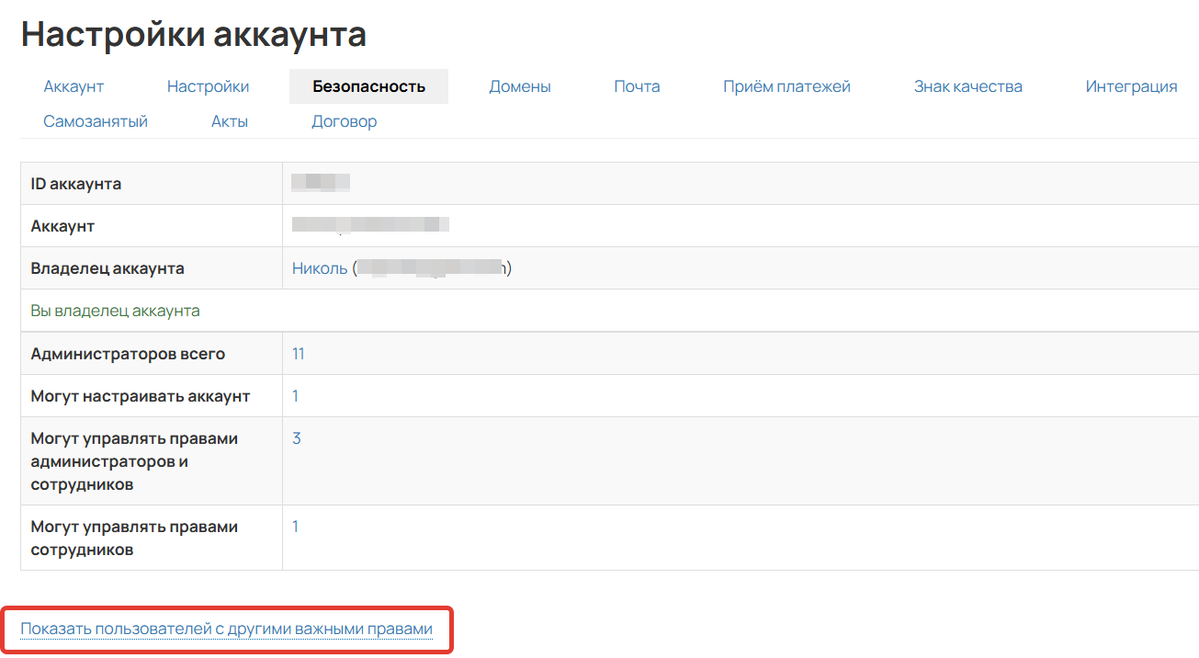View users who can configure the account
The width and height of the screenshot is (1199, 658).
coord(294,395)
